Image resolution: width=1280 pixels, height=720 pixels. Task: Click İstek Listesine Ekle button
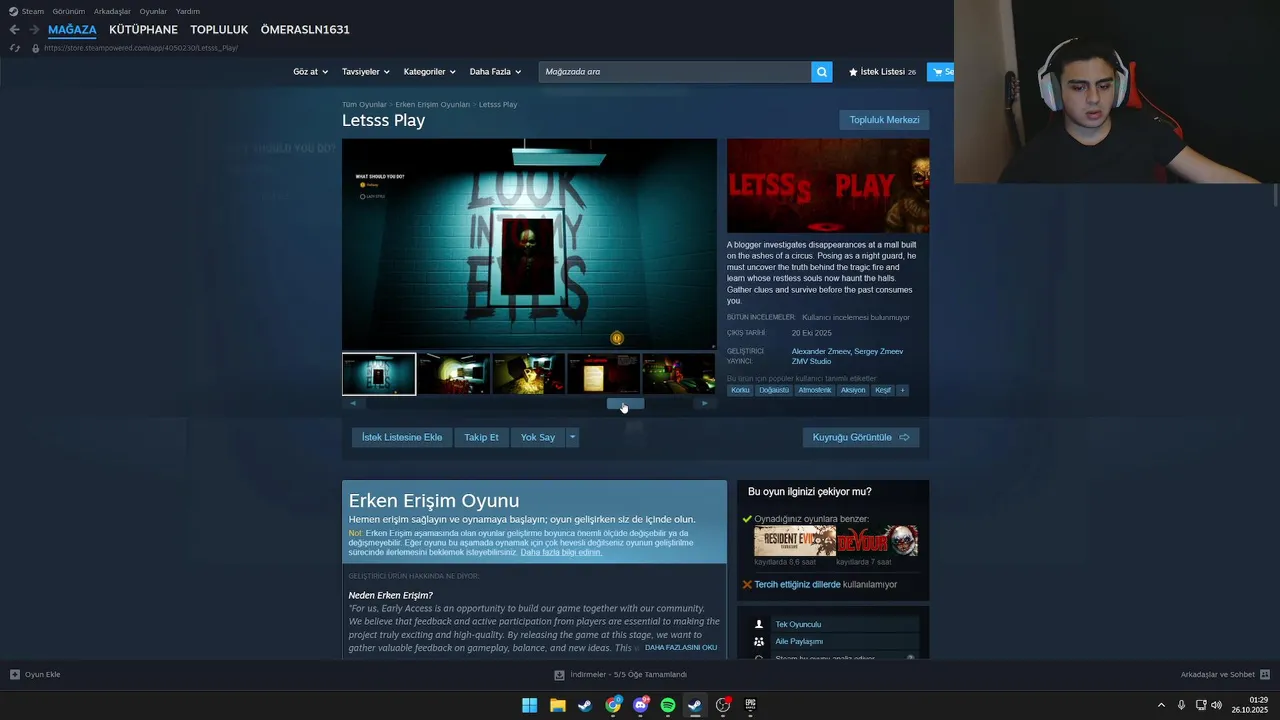(402, 437)
